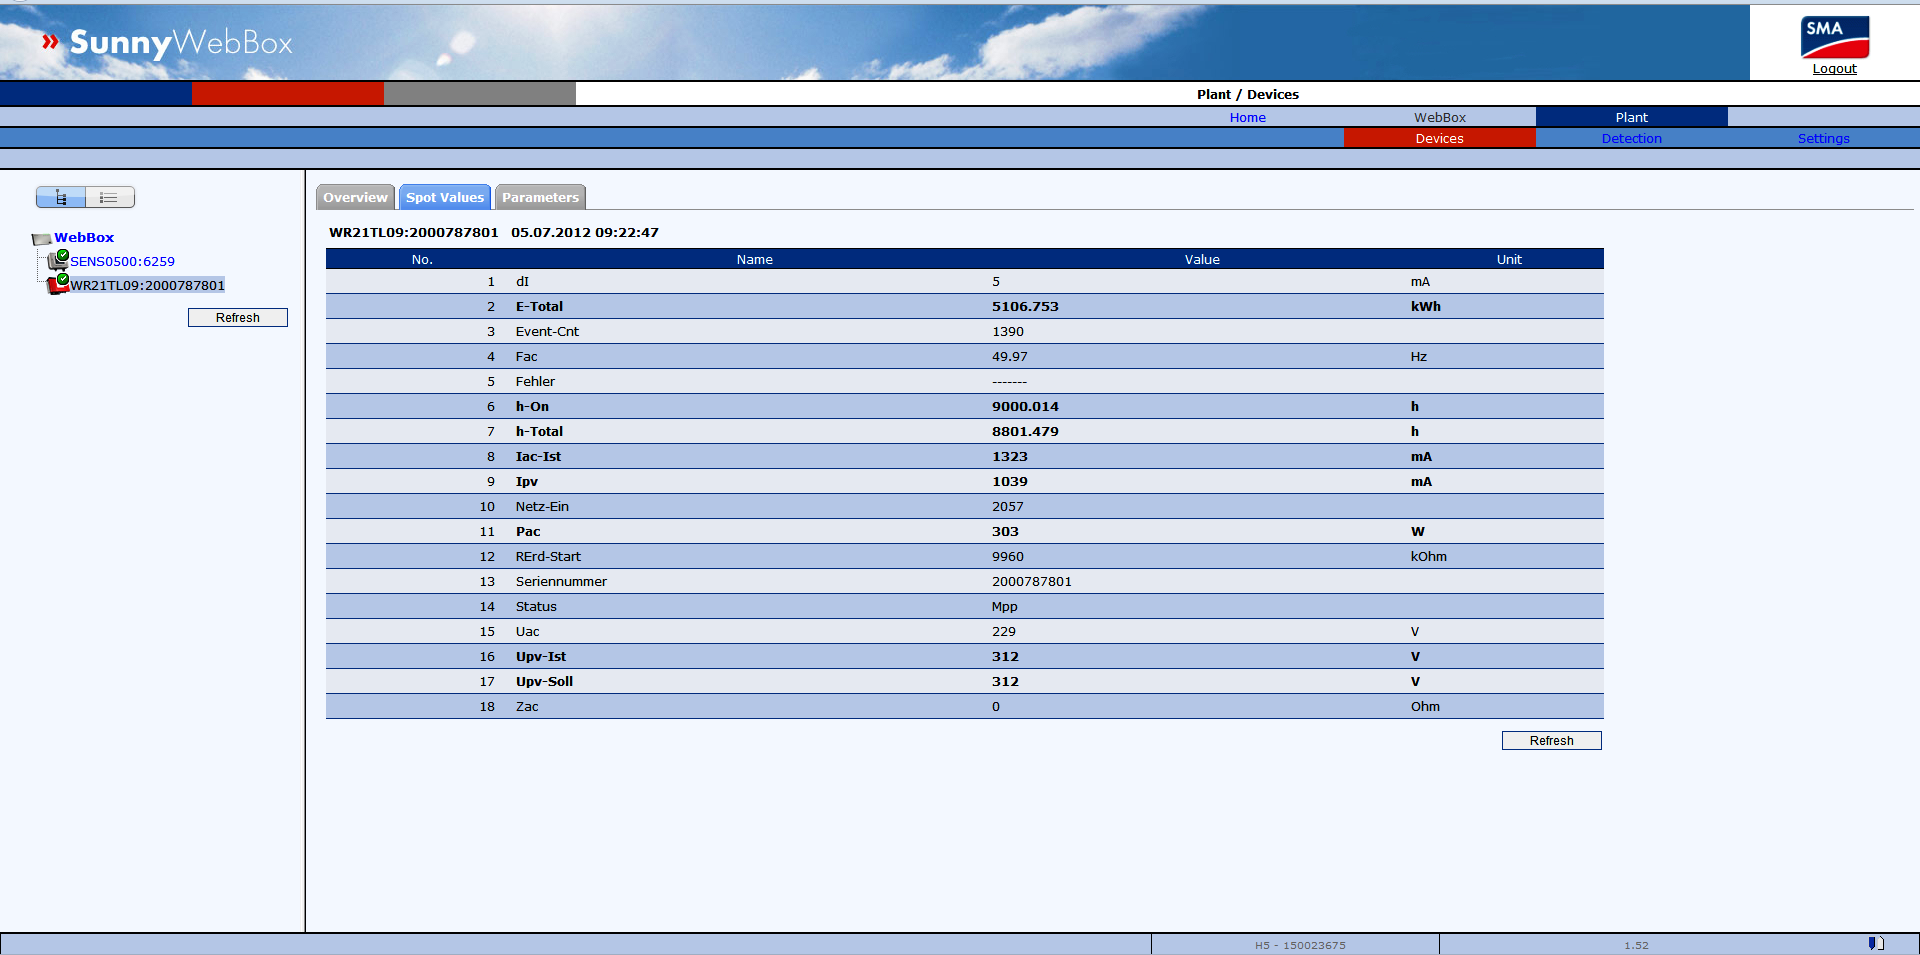Image resolution: width=1920 pixels, height=955 pixels.
Task: Click status bar text H5 - 150023675
Action: (1300, 945)
